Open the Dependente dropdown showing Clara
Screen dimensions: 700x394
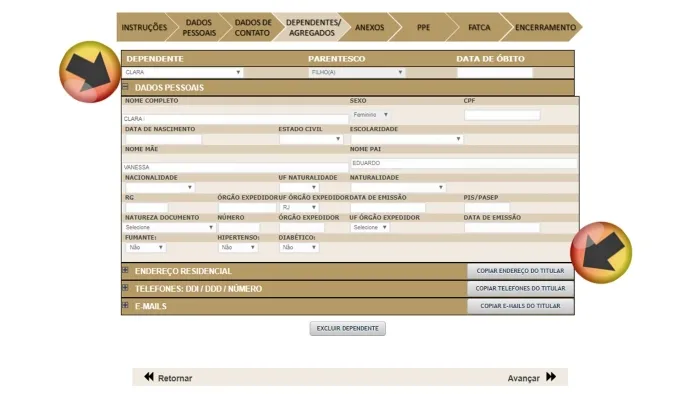[x=183, y=72]
